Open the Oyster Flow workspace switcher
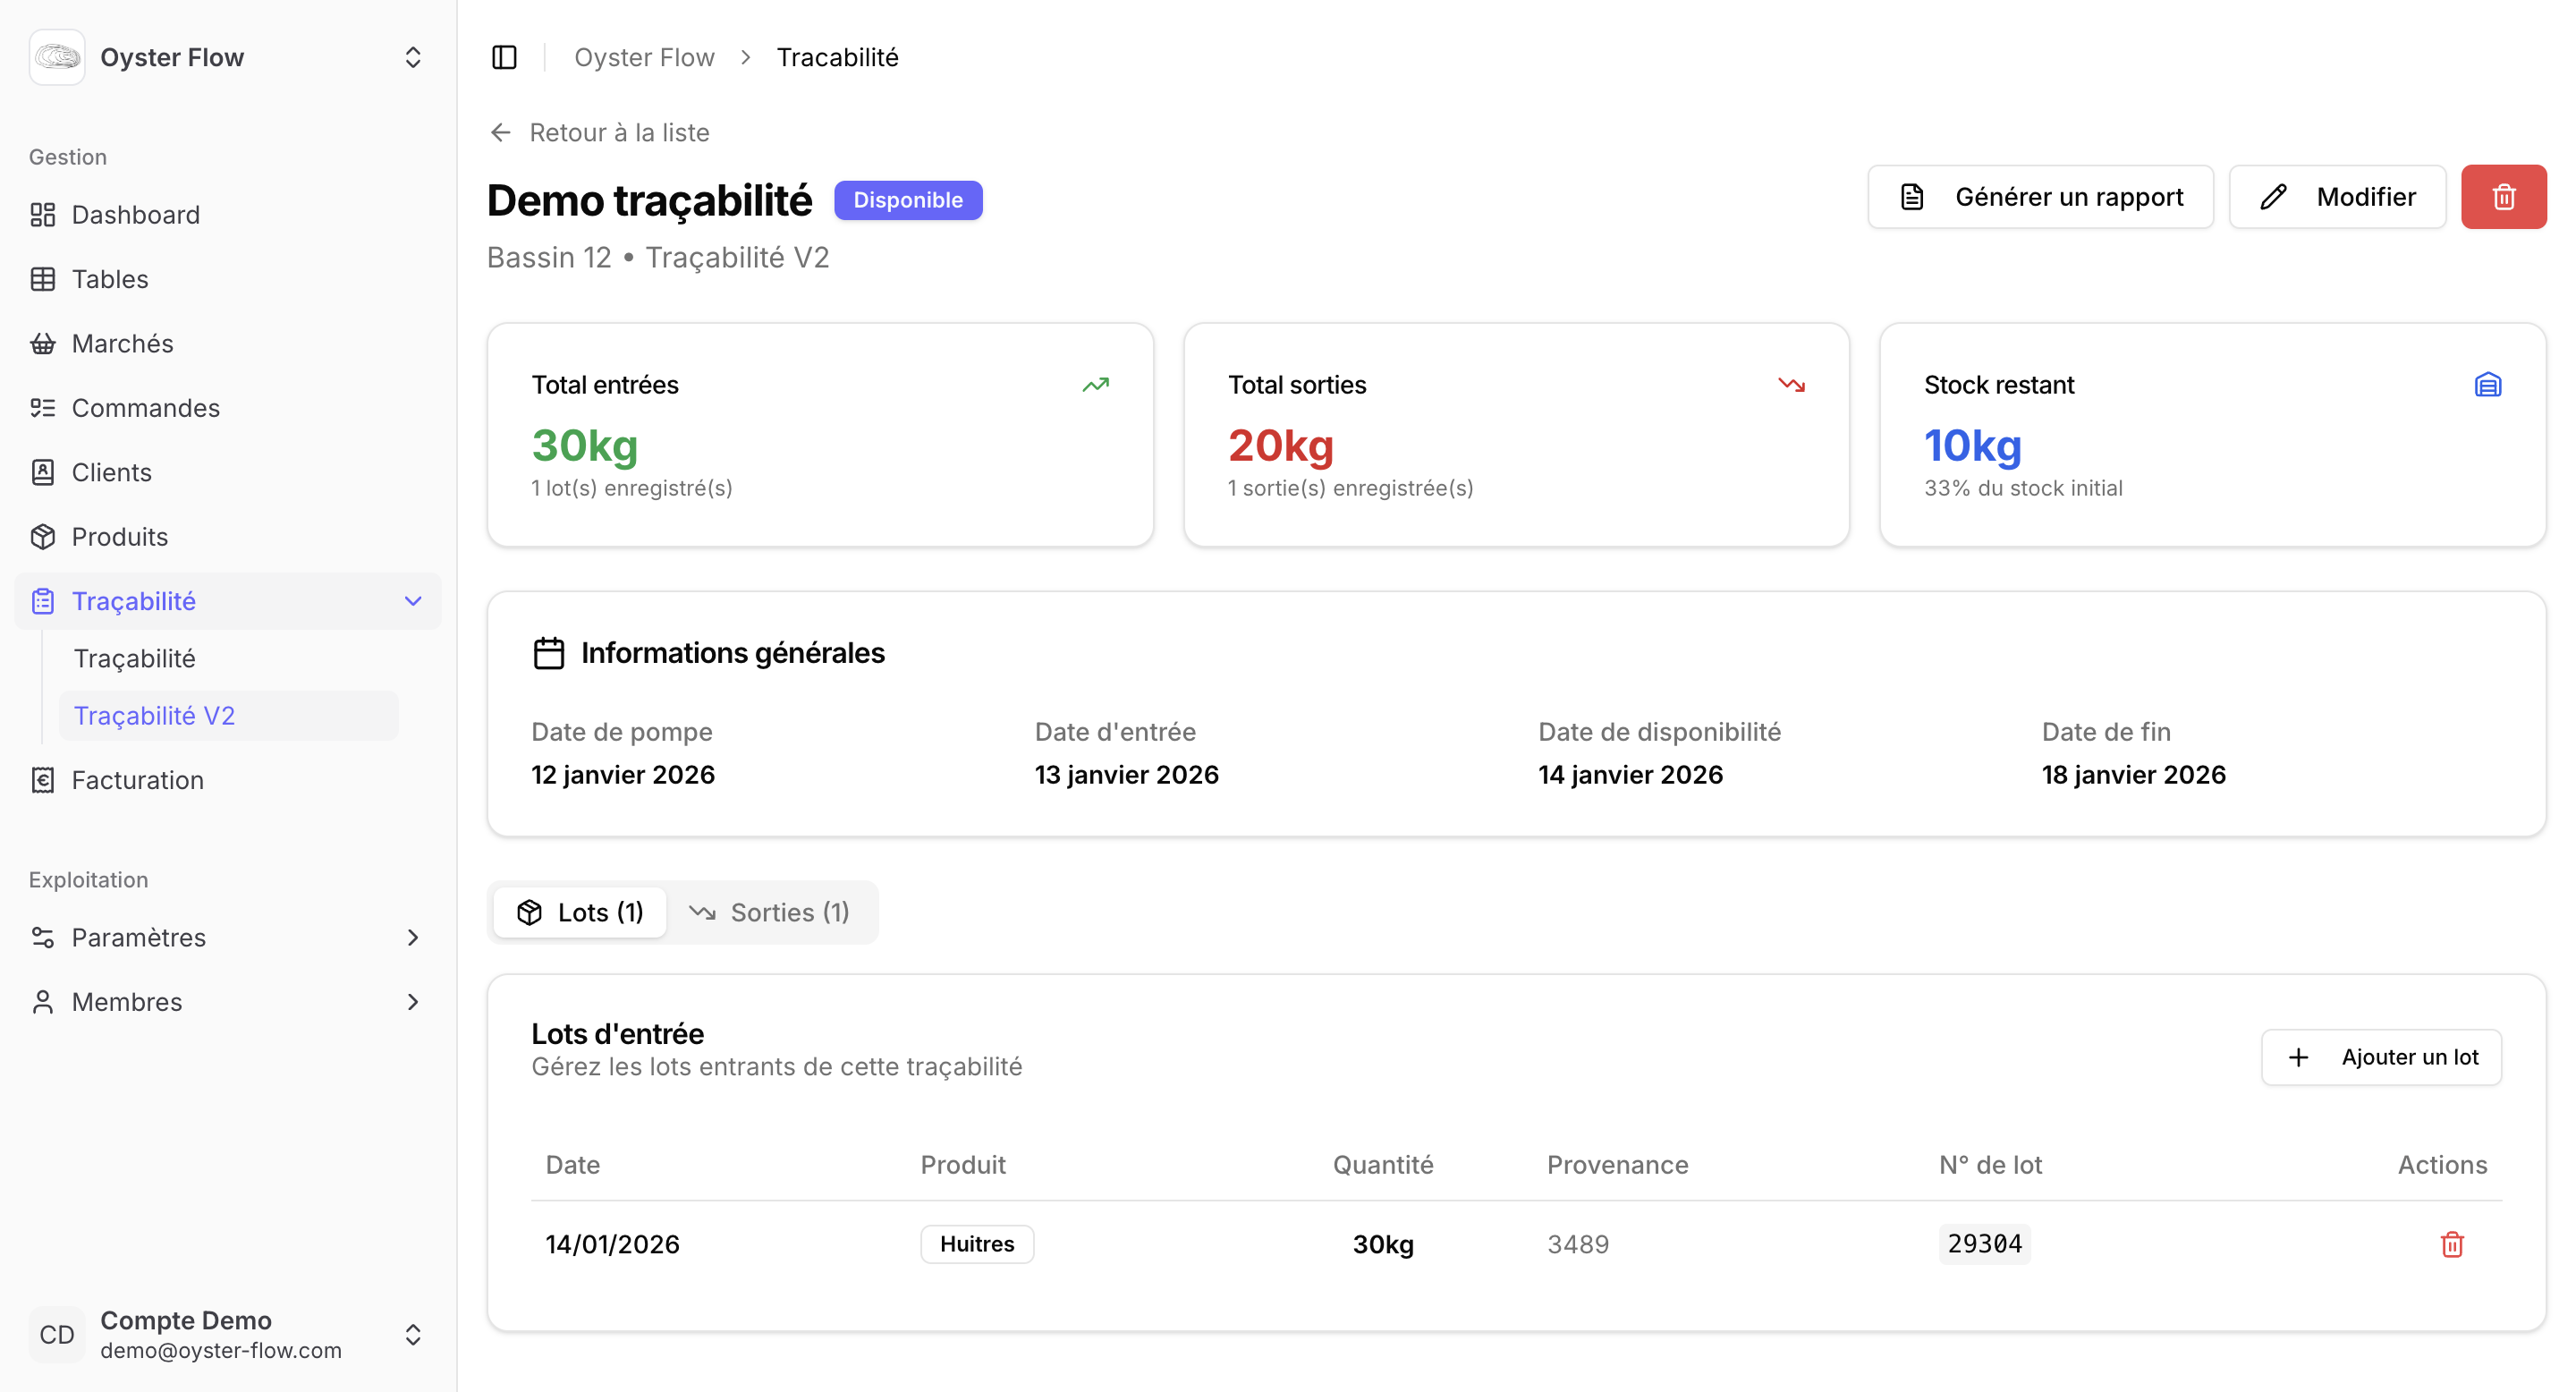 tap(412, 57)
